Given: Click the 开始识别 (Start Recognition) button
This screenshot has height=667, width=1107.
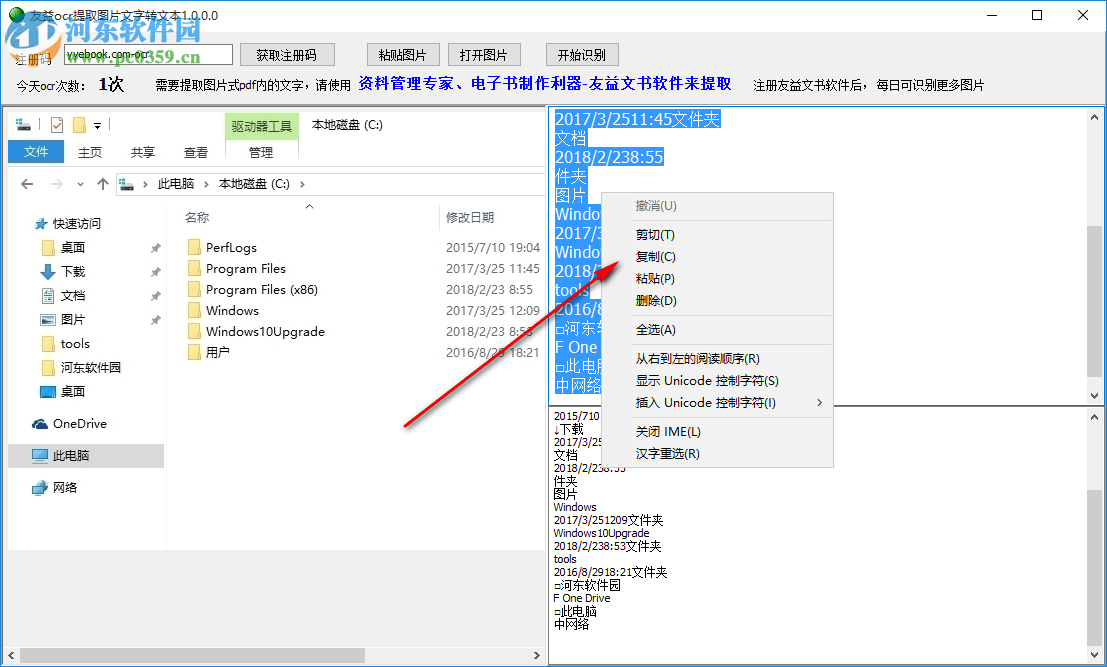Looking at the screenshot, I should [x=581, y=54].
